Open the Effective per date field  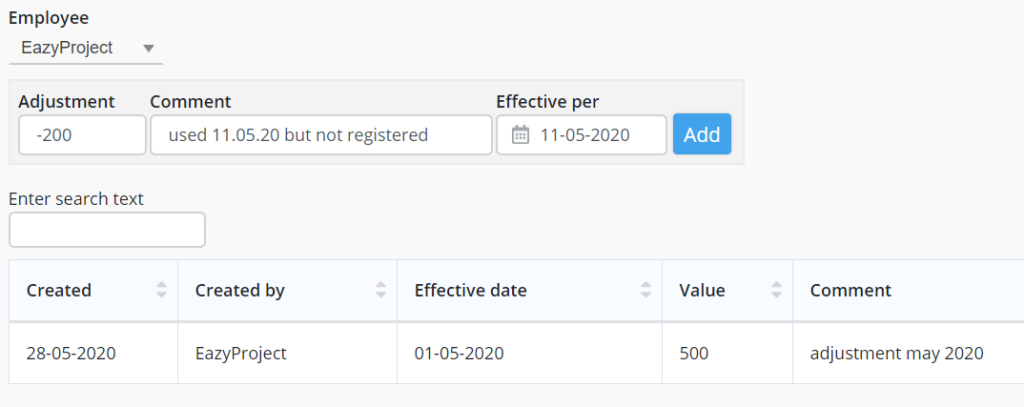tap(581, 135)
